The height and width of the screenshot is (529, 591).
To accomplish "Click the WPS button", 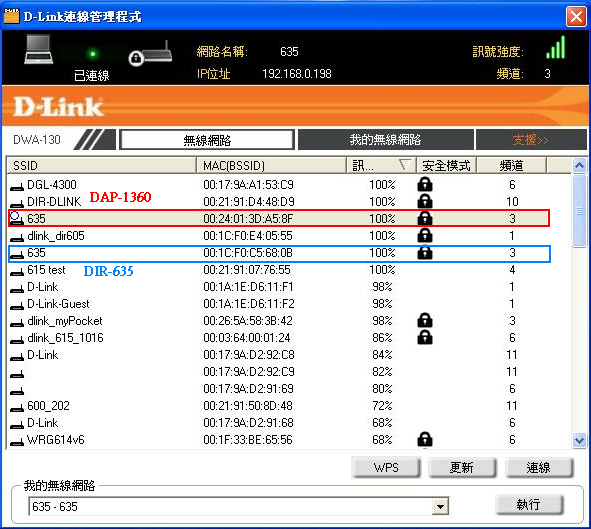I will point(386,468).
